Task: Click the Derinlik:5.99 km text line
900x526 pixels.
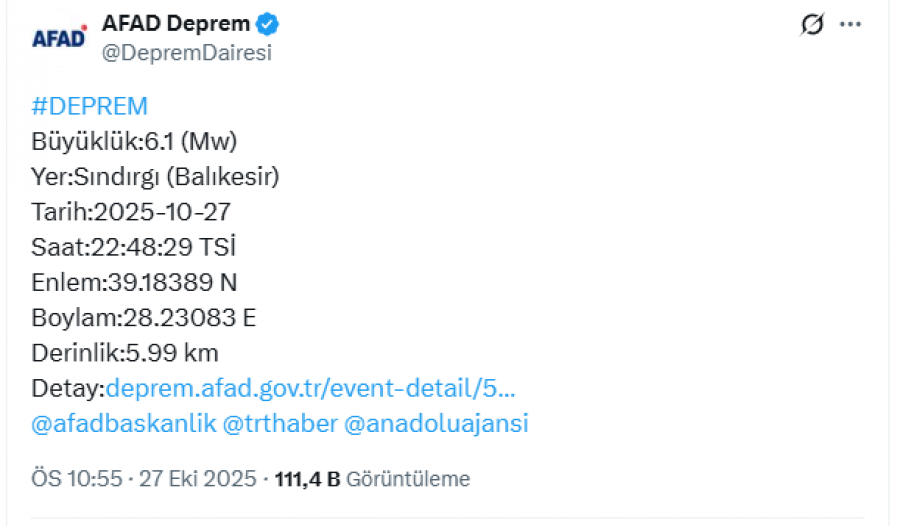Action: click(x=125, y=352)
